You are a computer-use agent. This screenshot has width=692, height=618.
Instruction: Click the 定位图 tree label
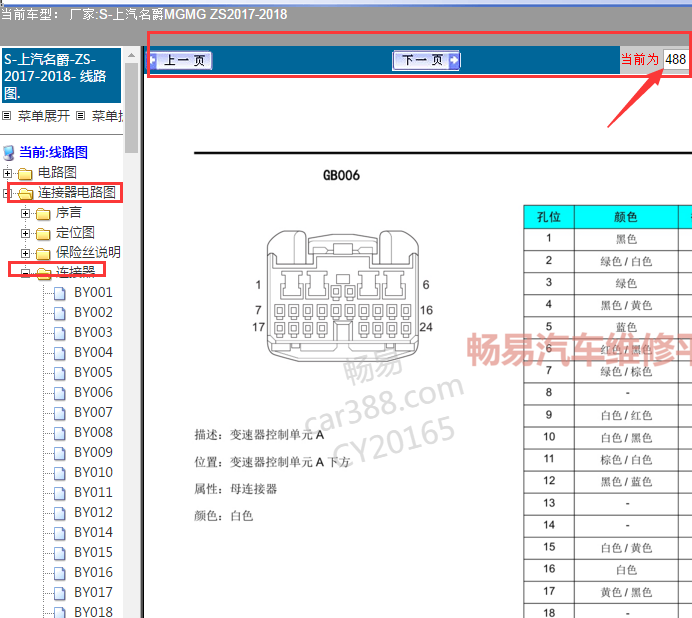(x=75, y=232)
